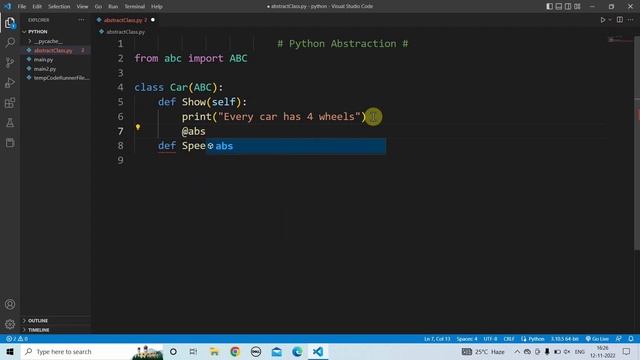Image resolution: width=640 pixels, height=360 pixels.
Task: Change indentation via Spaces: 4
Action: (x=467, y=339)
